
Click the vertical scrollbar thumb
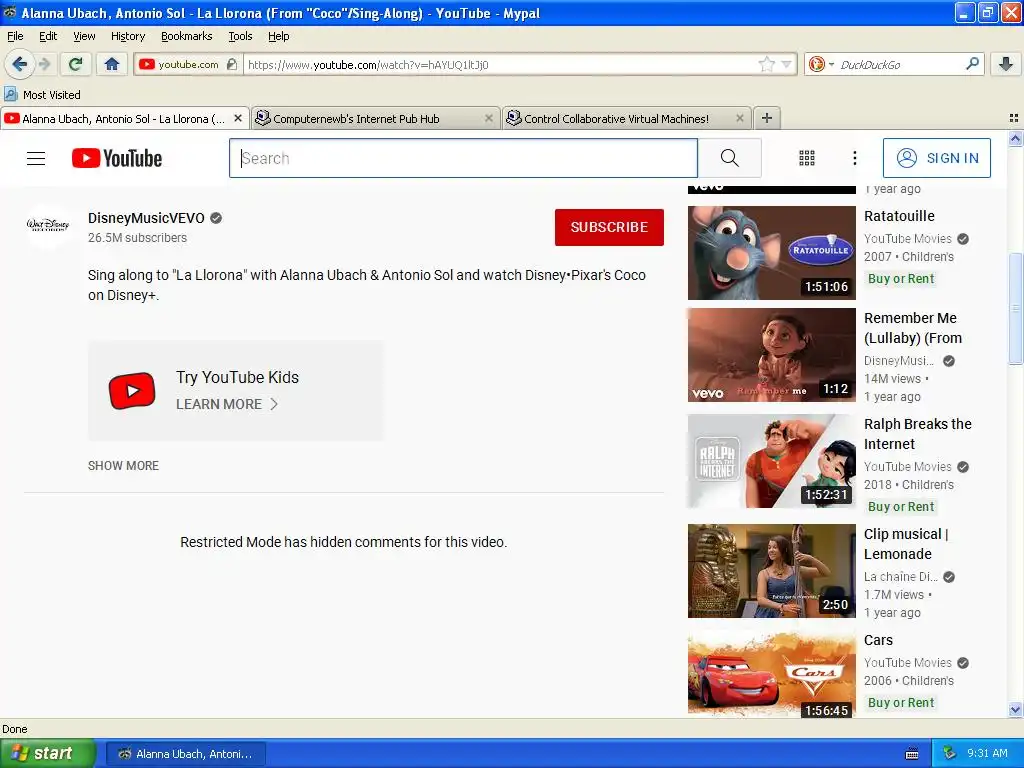click(x=1015, y=308)
